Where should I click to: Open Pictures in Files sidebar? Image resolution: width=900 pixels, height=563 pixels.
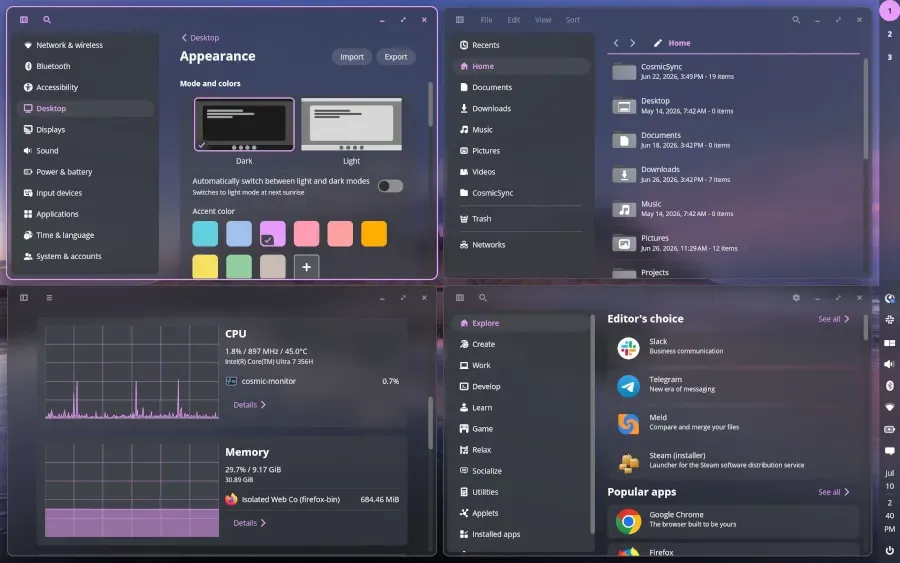click(521, 150)
